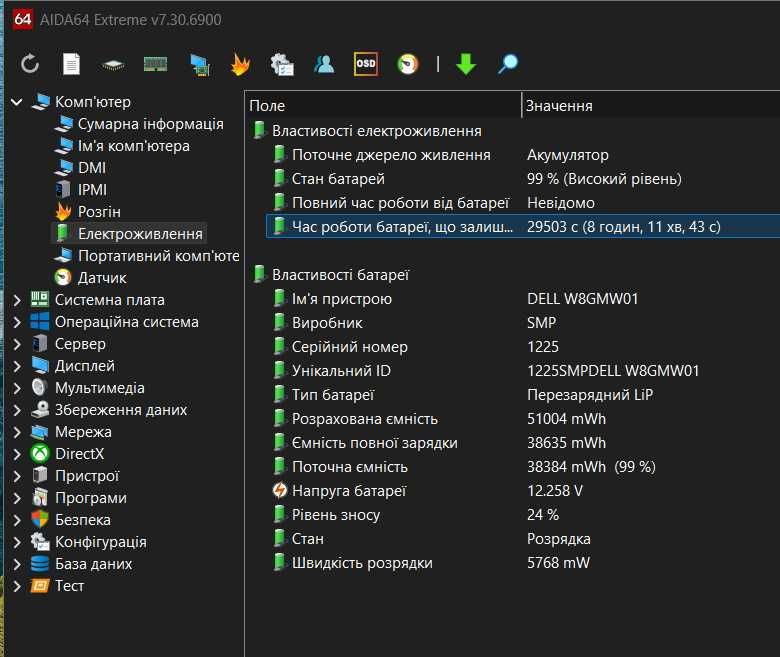Click the gauge icon next to Датчик

[63, 277]
